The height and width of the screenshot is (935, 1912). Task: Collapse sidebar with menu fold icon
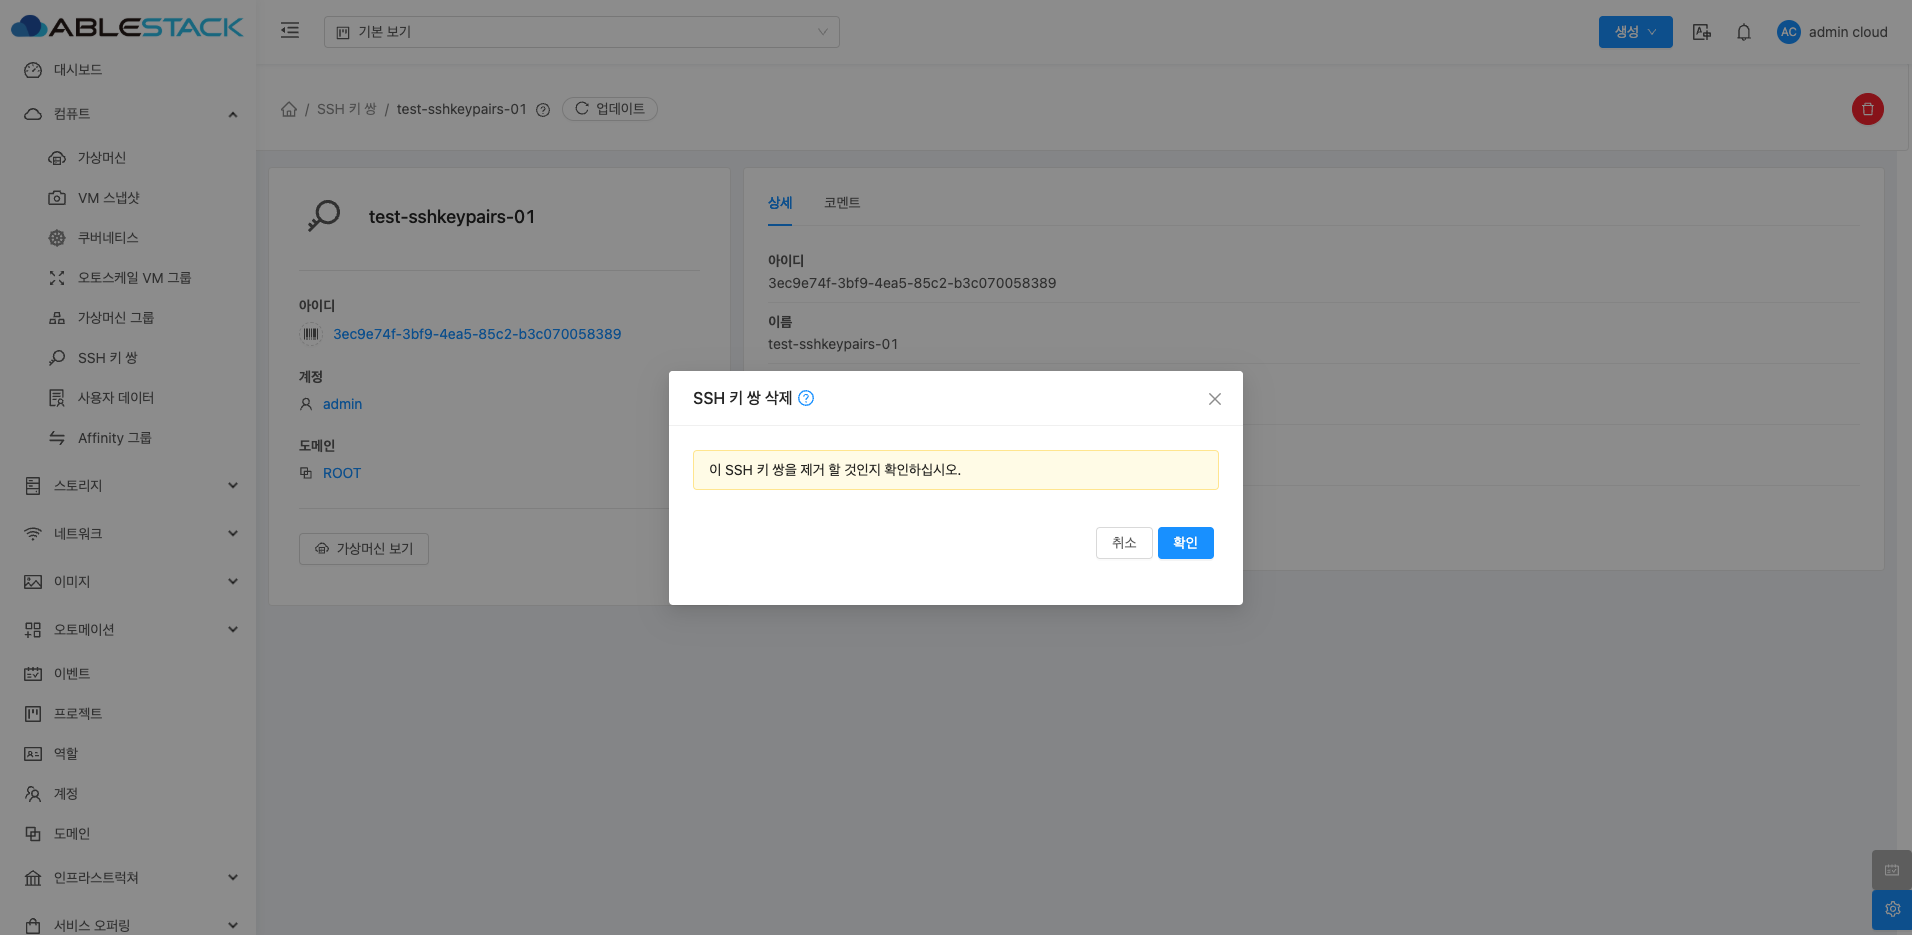pyautogui.click(x=290, y=31)
